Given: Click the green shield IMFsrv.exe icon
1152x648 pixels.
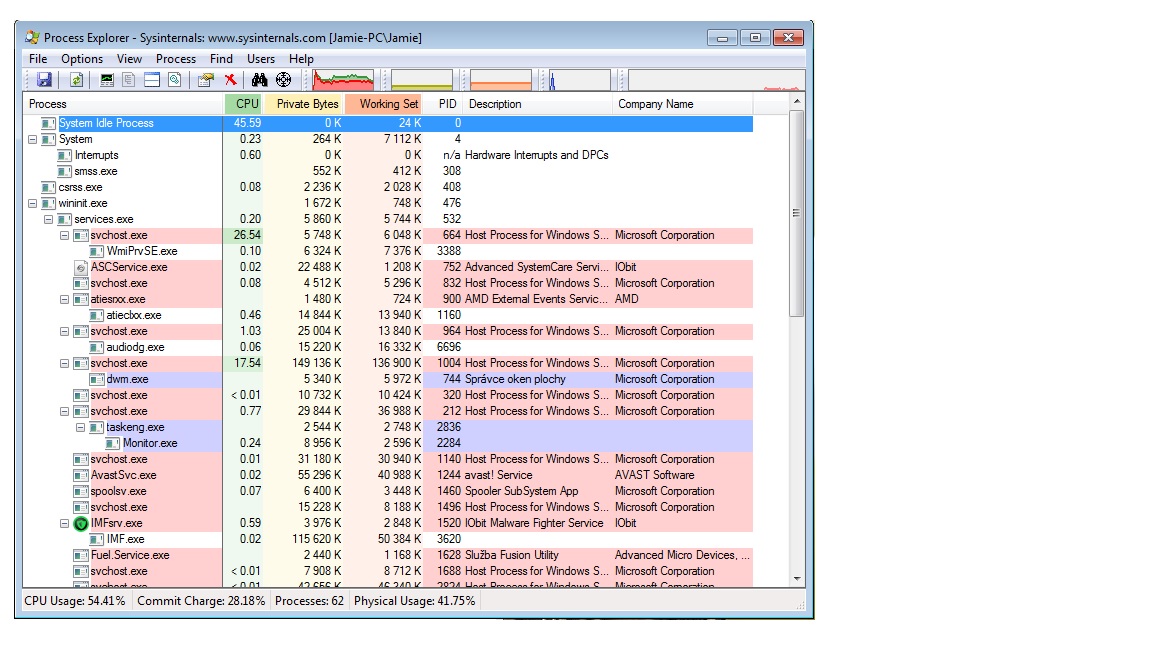Looking at the screenshot, I should 81,524.
